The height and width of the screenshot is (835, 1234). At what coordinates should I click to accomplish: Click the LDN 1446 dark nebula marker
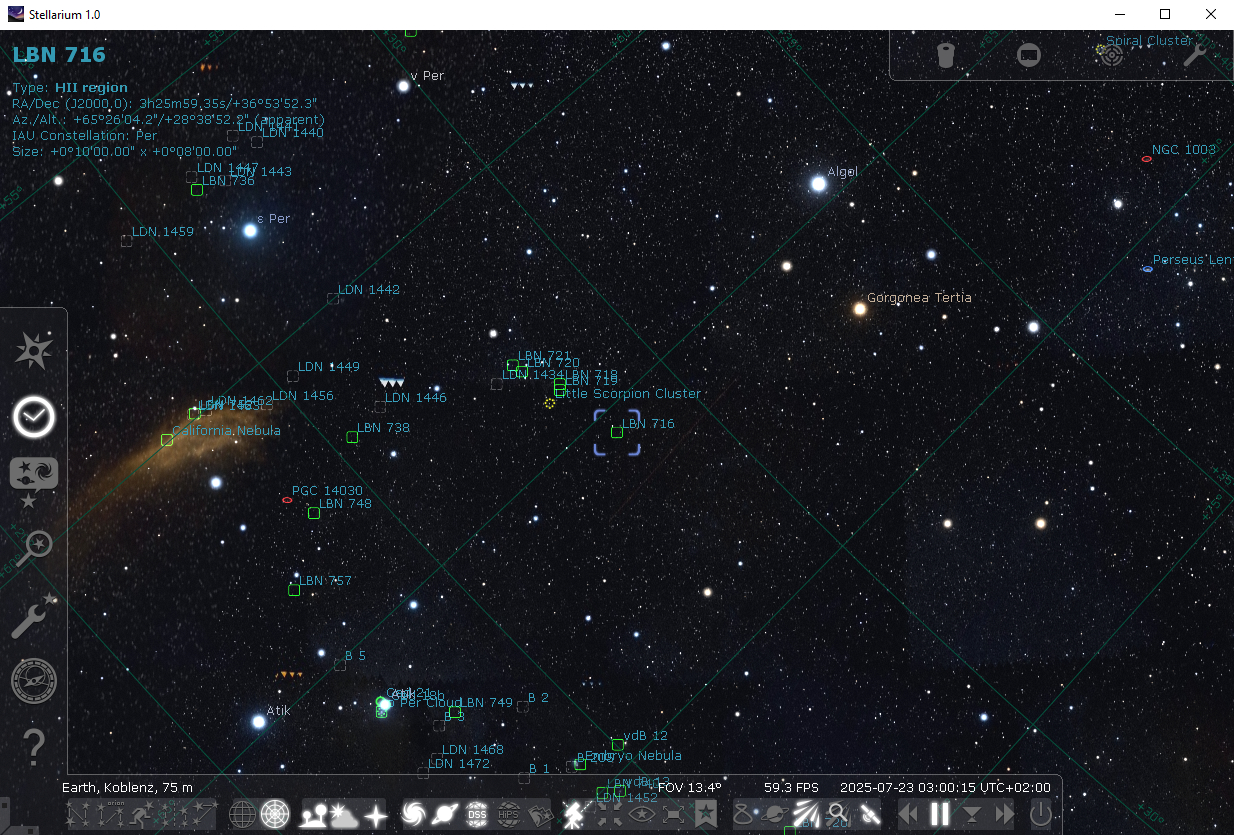(x=380, y=407)
